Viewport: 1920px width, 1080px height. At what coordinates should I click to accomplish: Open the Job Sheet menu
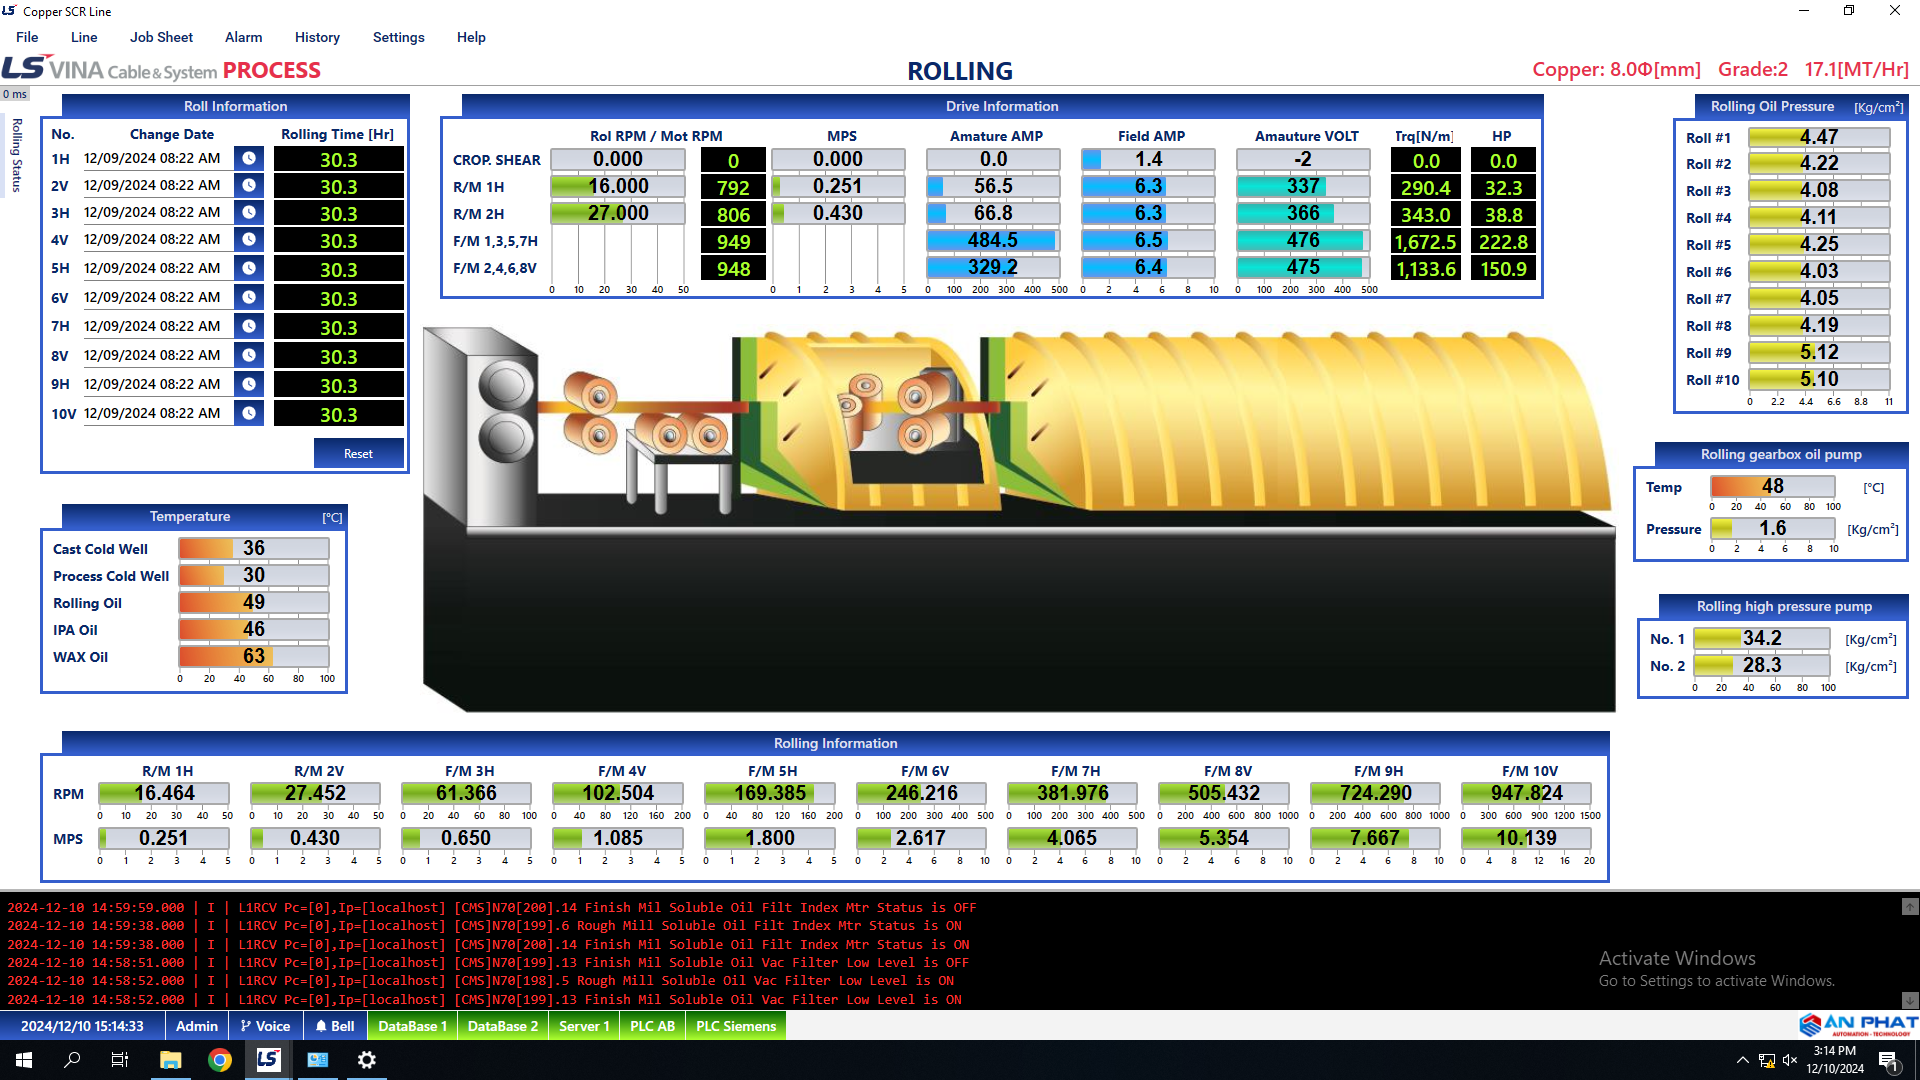(161, 37)
